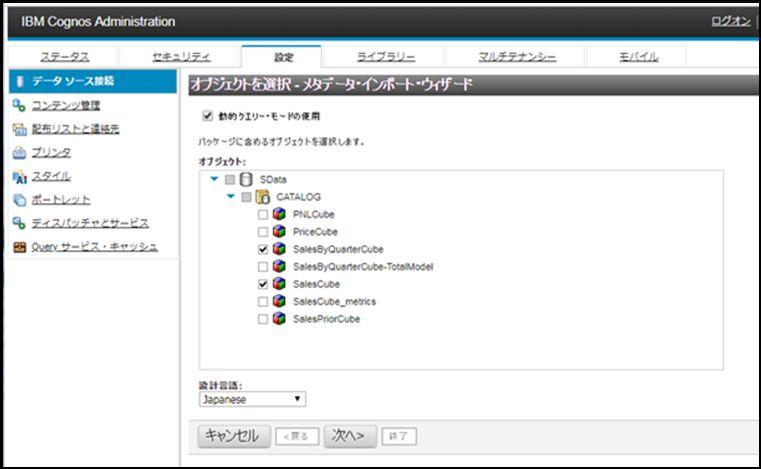Check the SalesByQuarterCube-TotalModel checkbox
The height and width of the screenshot is (469, 761).
point(263,267)
